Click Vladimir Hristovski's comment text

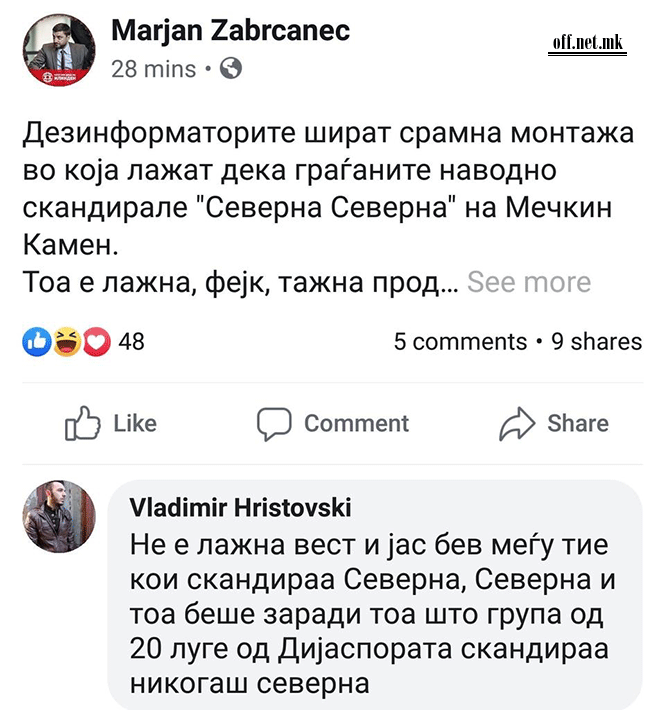click(370, 614)
